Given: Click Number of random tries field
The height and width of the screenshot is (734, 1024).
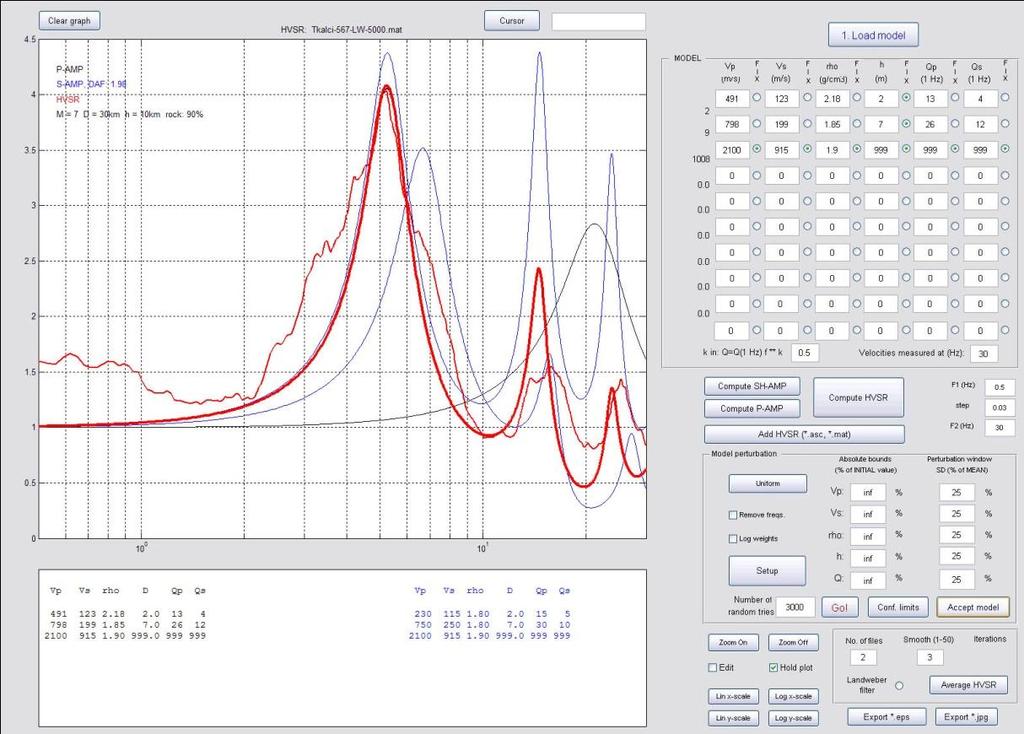Looking at the screenshot, I should click(x=795, y=607).
